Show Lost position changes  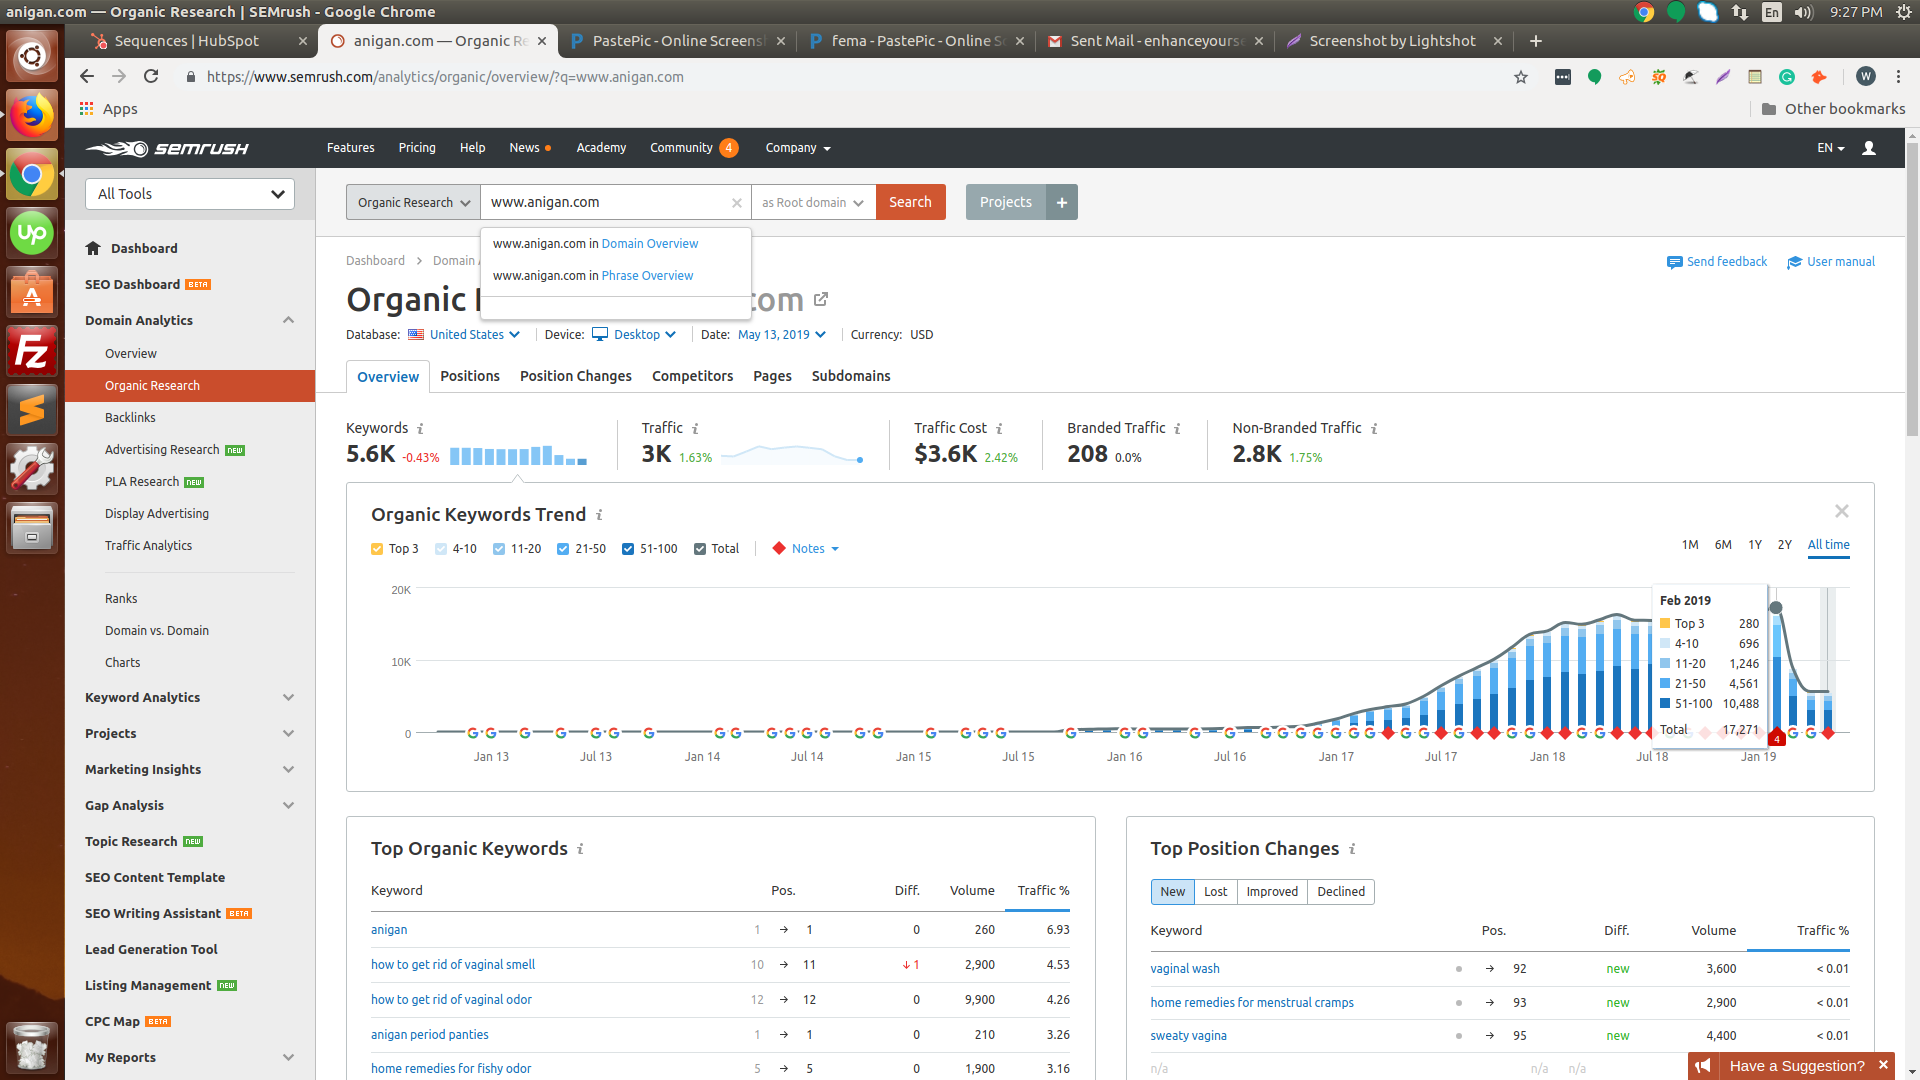coord(1215,892)
